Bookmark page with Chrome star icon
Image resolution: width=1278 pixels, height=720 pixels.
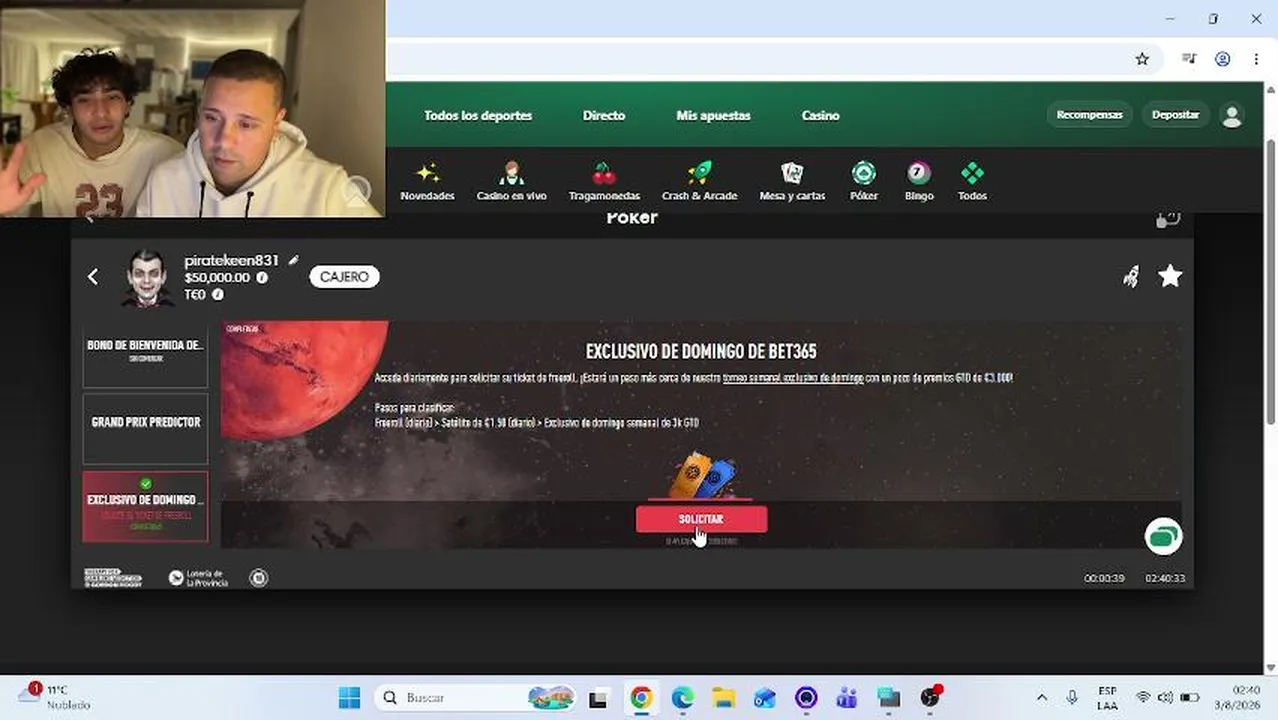point(1142,59)
